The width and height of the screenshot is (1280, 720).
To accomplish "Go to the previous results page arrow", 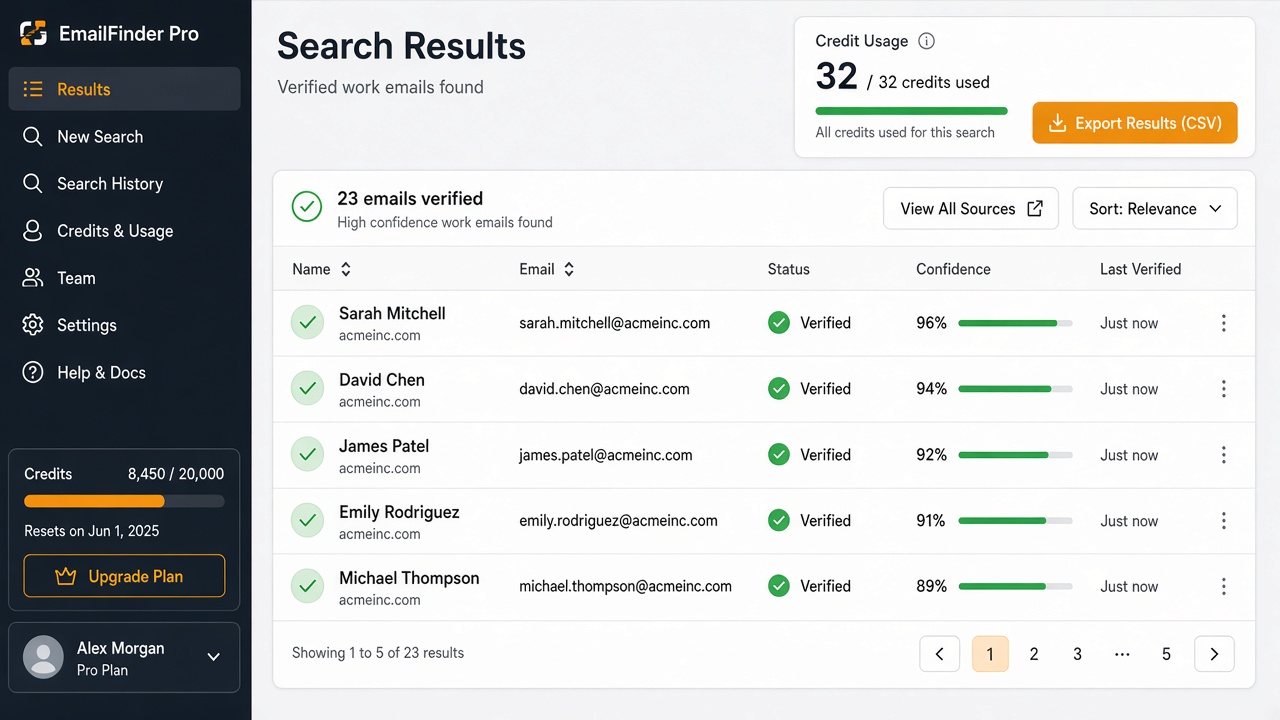I will point(940,654).
